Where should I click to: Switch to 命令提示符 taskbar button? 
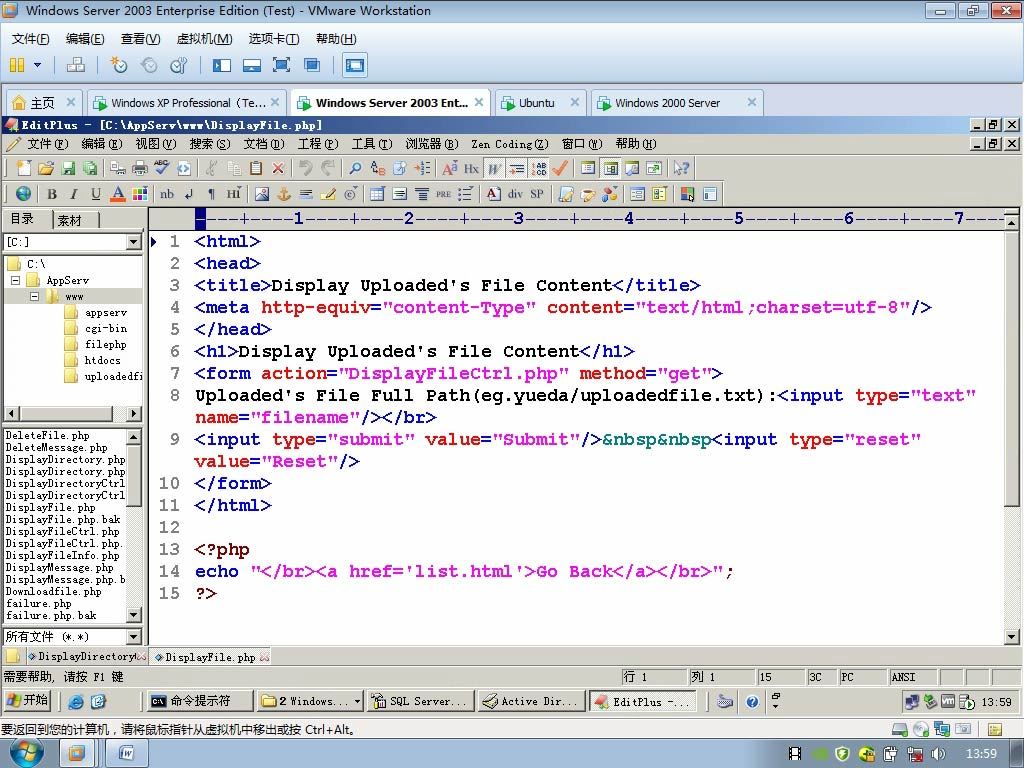(199, 701)
